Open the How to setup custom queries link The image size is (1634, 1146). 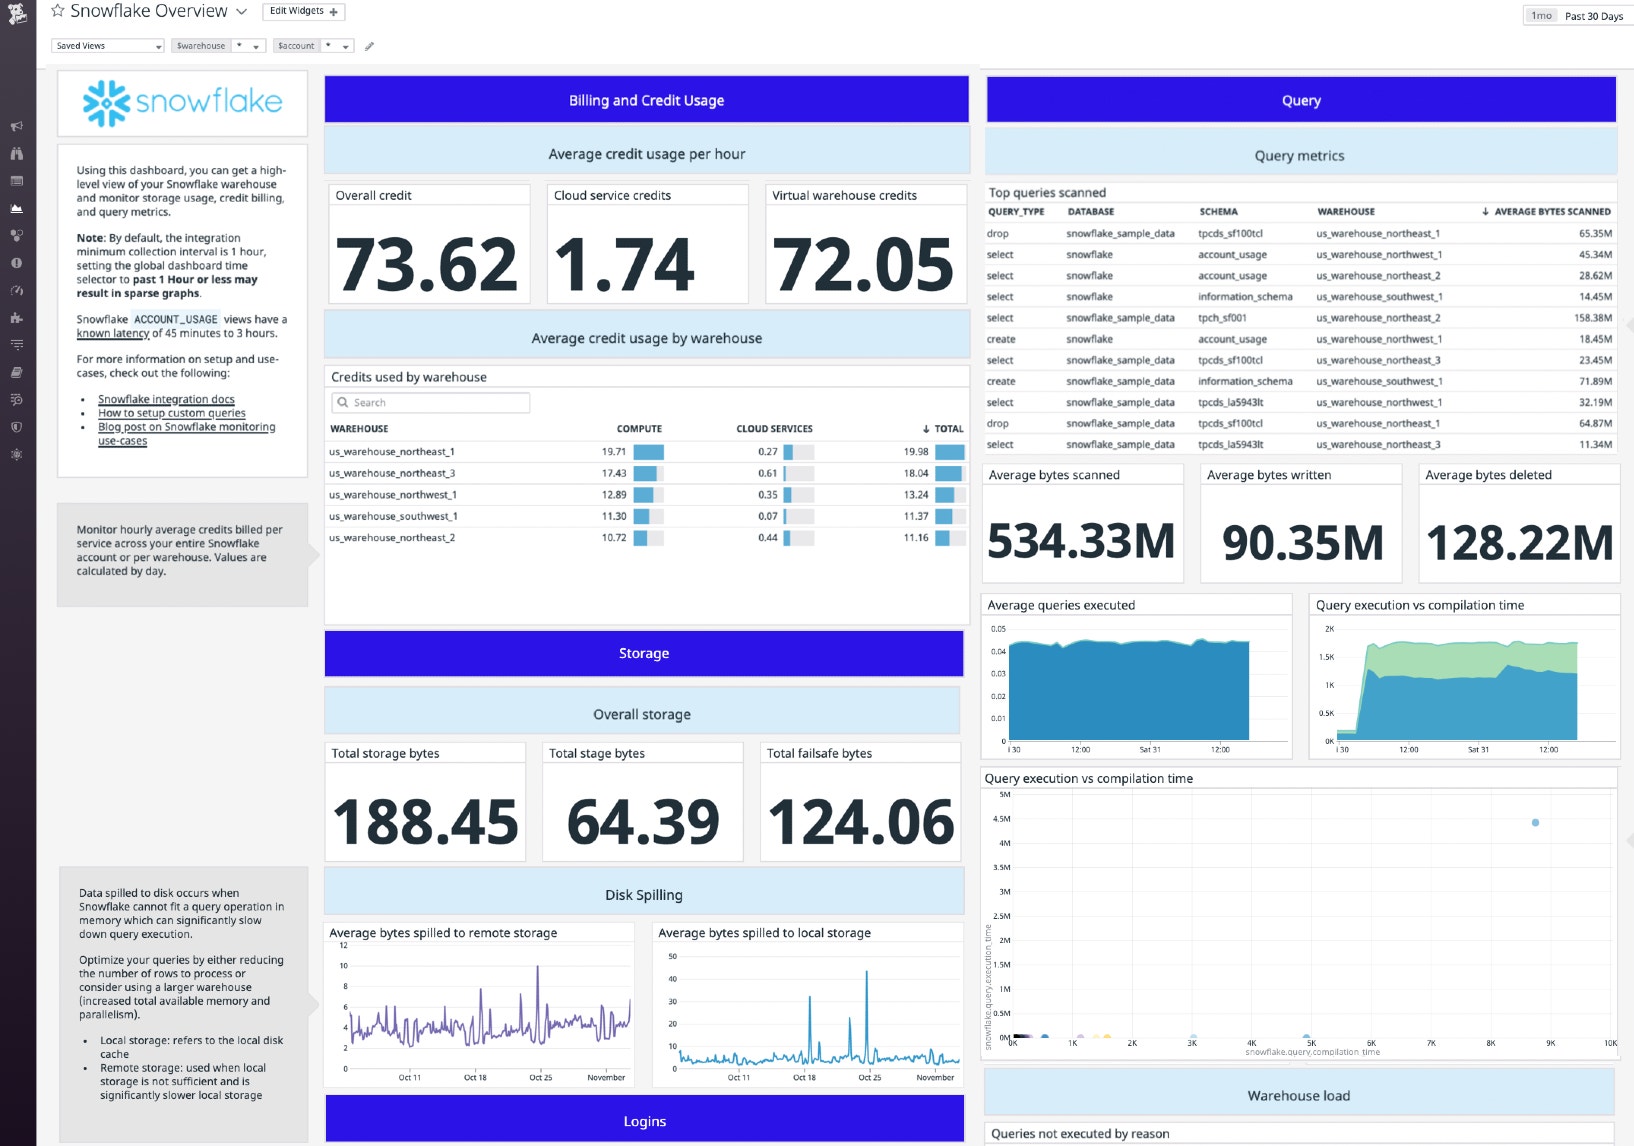171,413
